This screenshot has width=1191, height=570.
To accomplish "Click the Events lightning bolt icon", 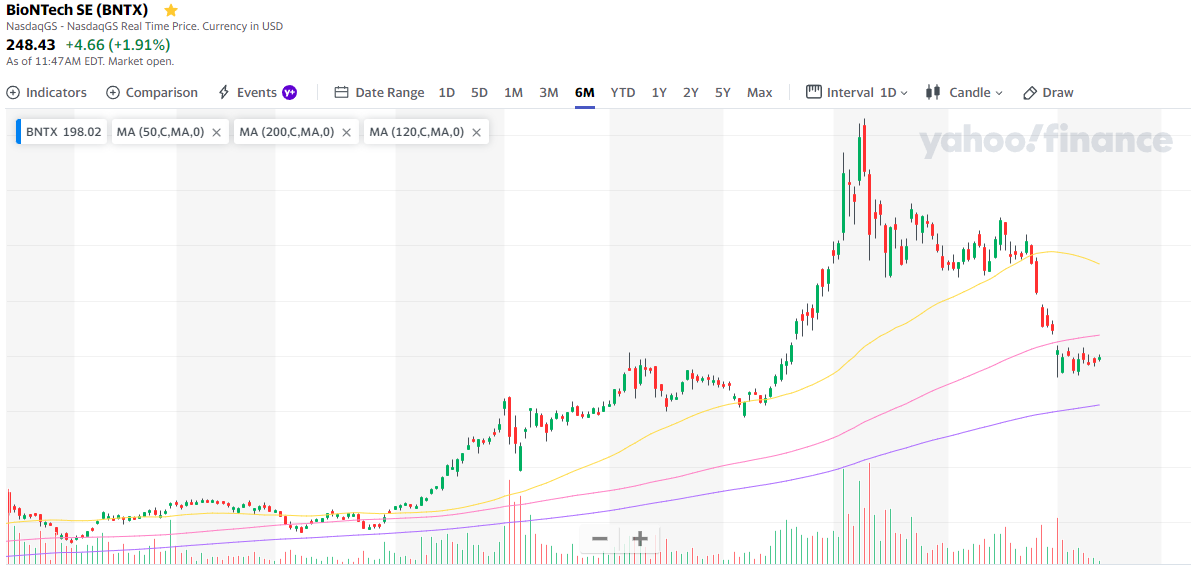I will tap(224, 93).
